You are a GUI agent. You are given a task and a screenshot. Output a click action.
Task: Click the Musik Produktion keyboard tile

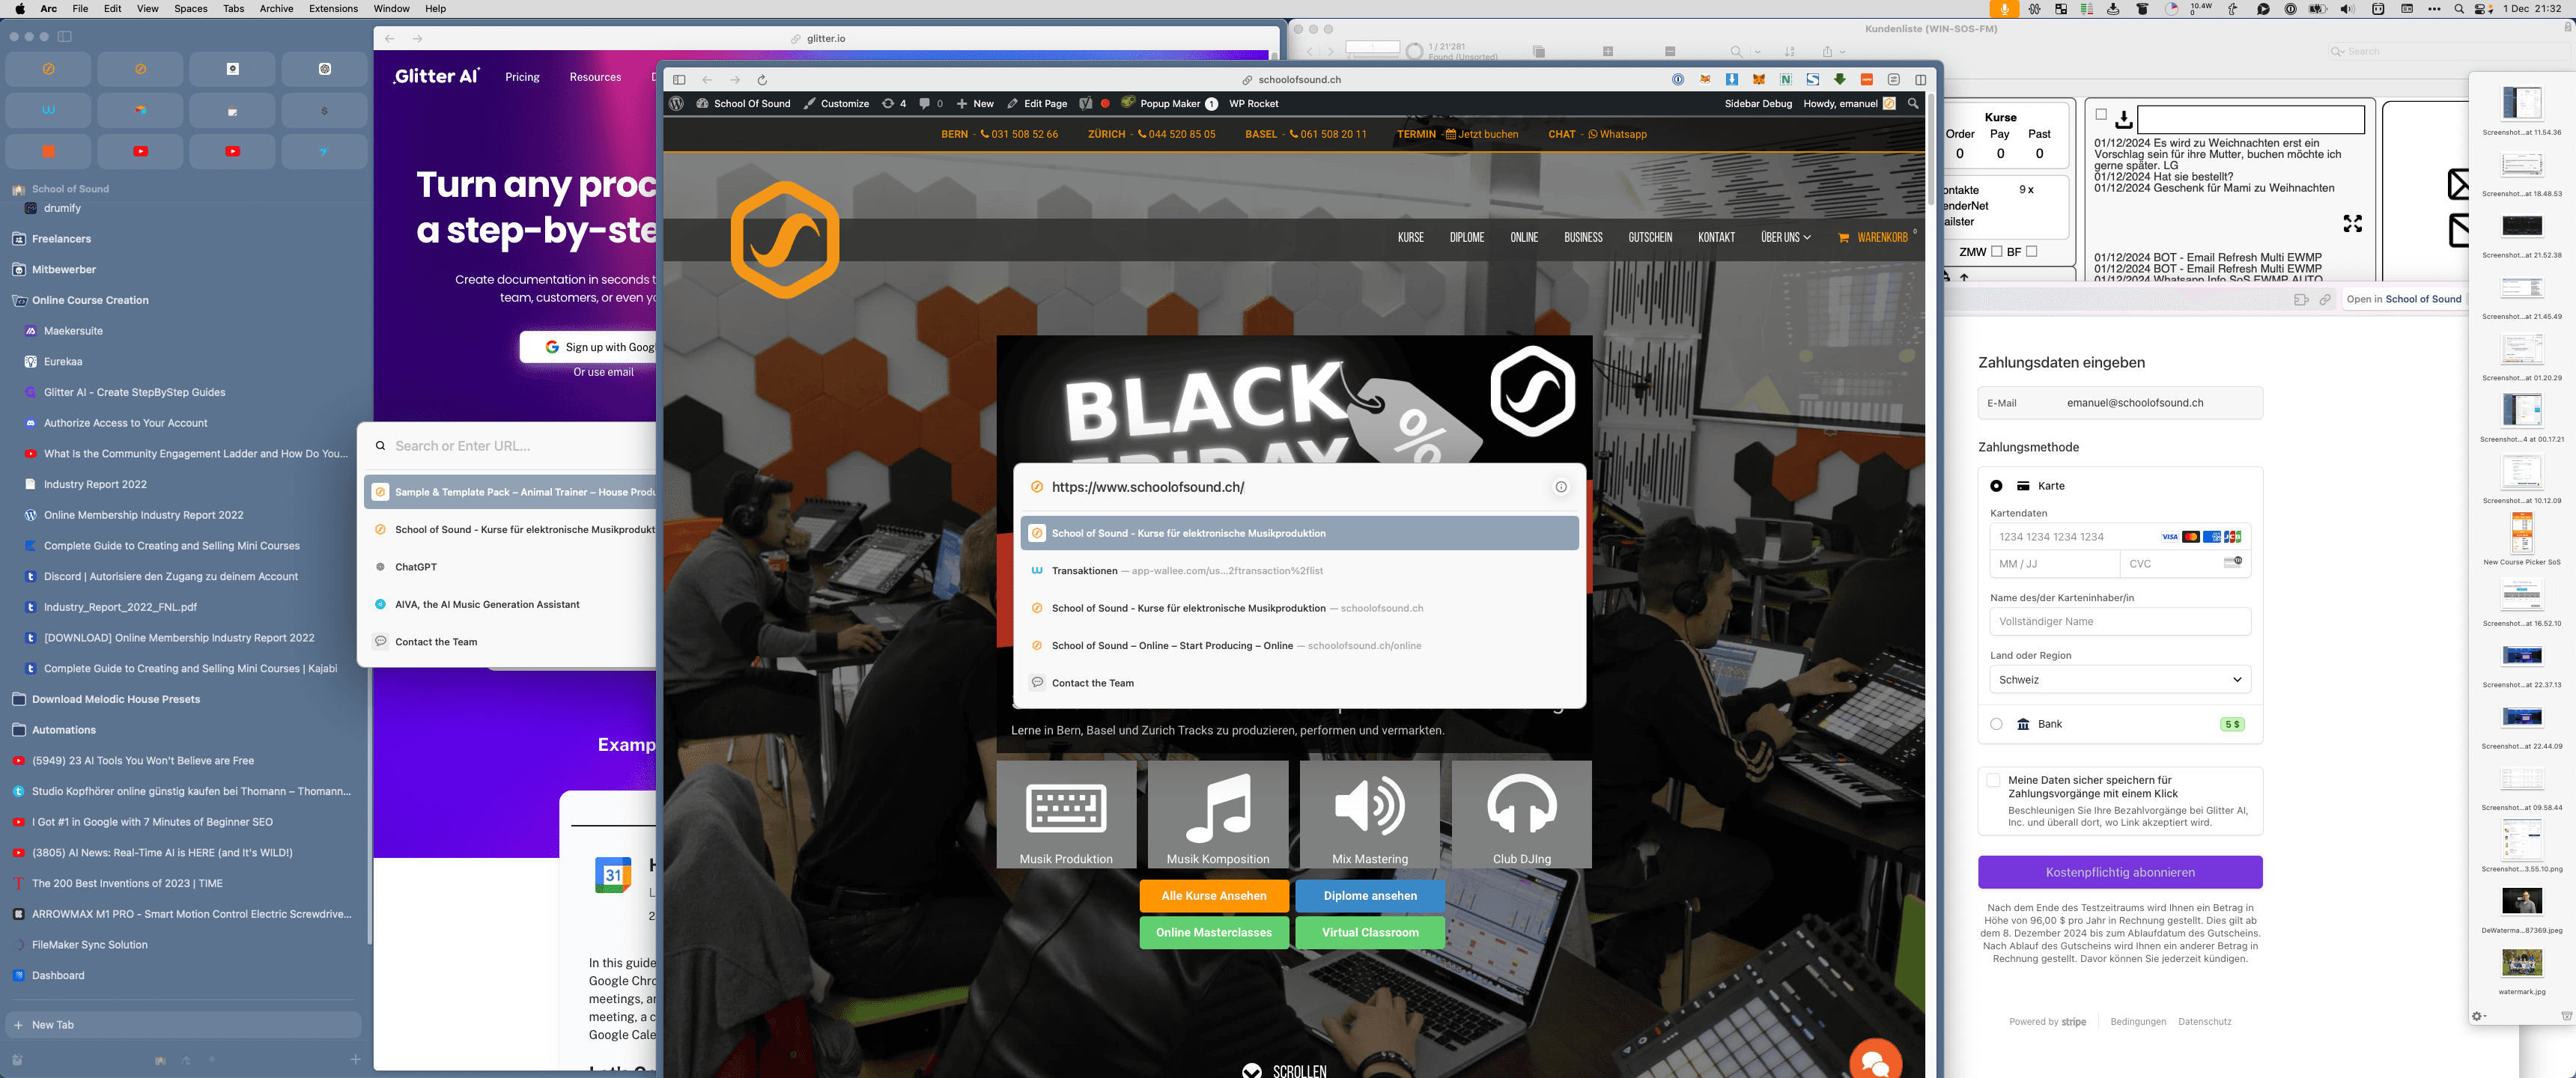[x=1066, y=814]
